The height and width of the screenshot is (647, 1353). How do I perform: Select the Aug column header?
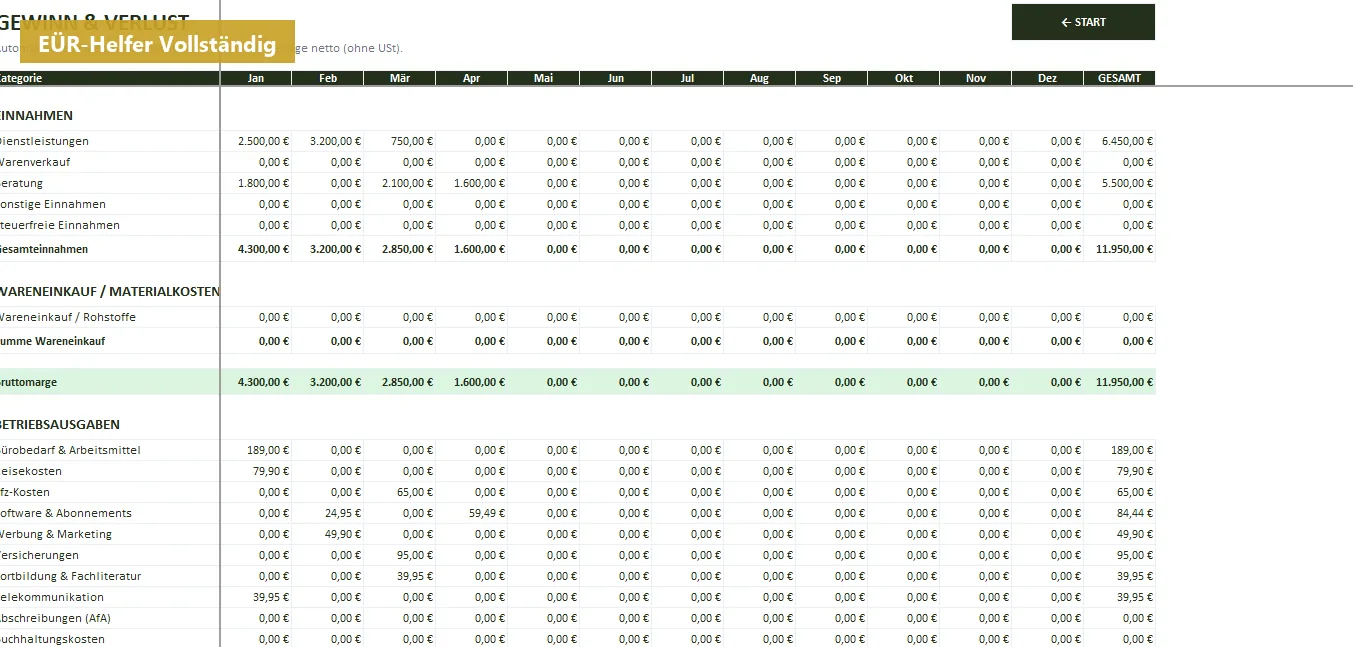[760, 78]
